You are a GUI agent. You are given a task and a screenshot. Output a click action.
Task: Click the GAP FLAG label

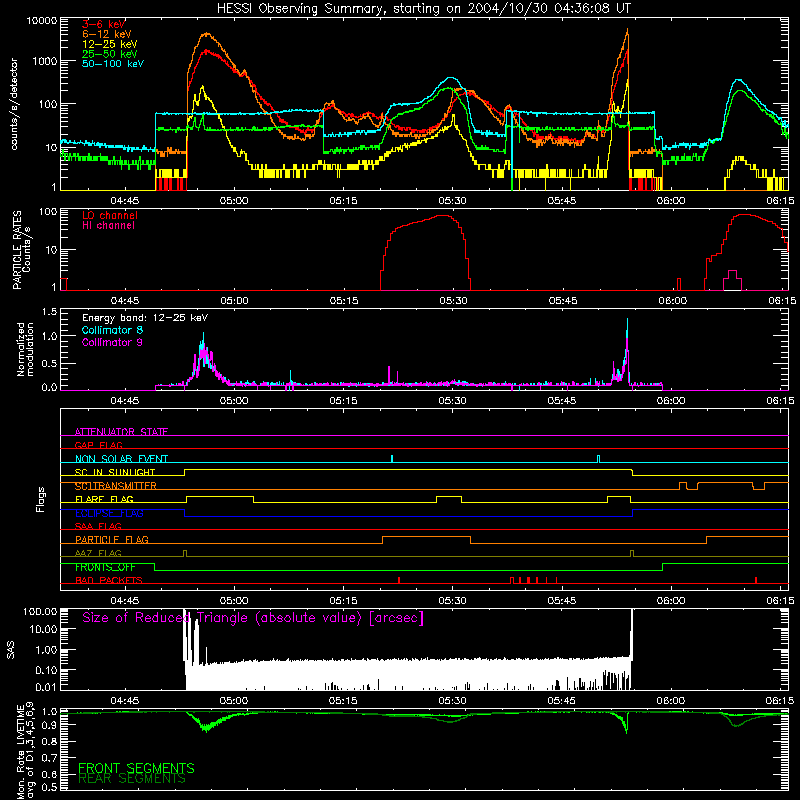point(98,445)
